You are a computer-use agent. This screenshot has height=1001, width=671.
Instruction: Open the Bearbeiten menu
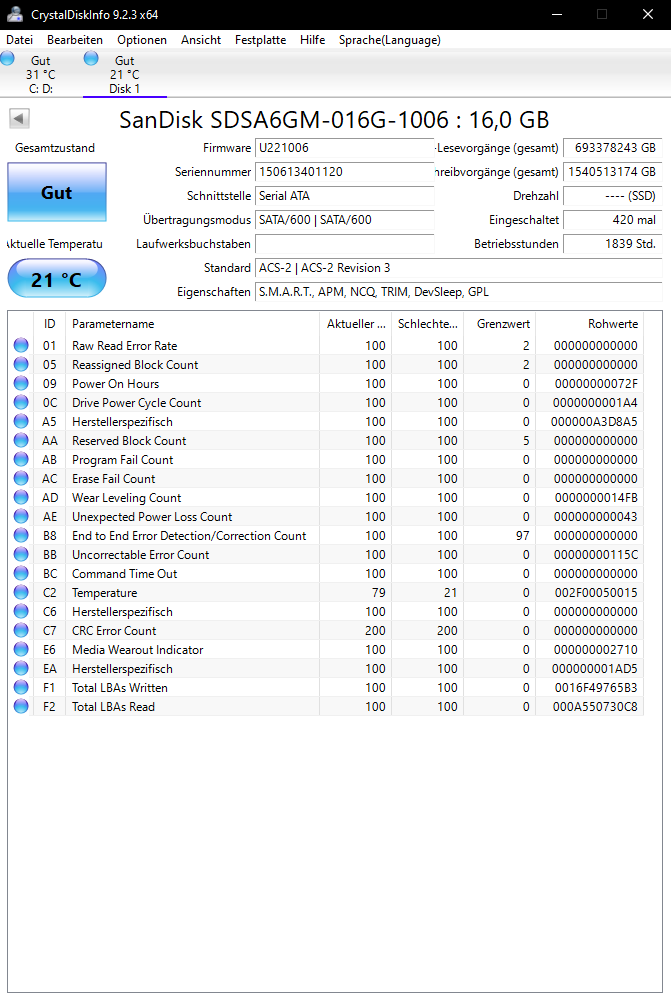point(75,40)
